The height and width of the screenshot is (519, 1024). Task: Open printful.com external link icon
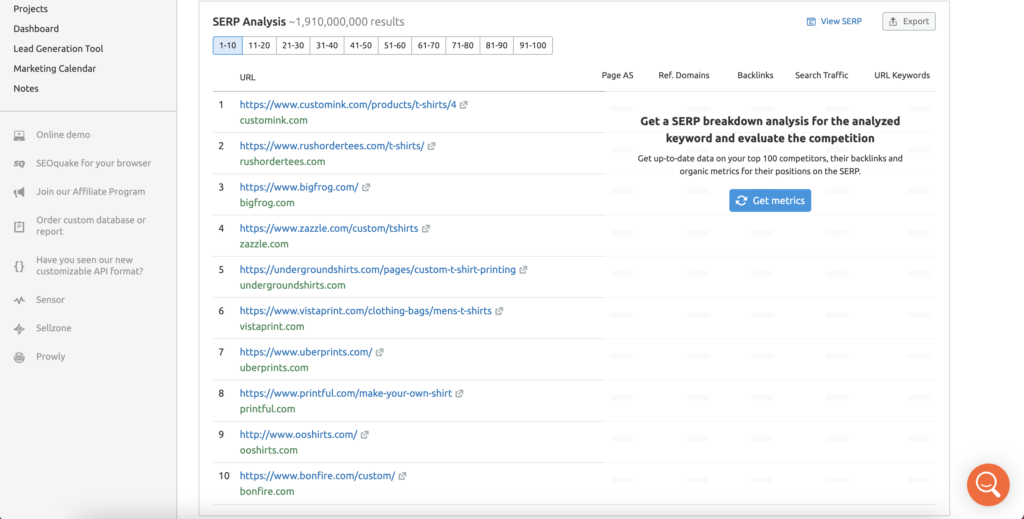459,394
